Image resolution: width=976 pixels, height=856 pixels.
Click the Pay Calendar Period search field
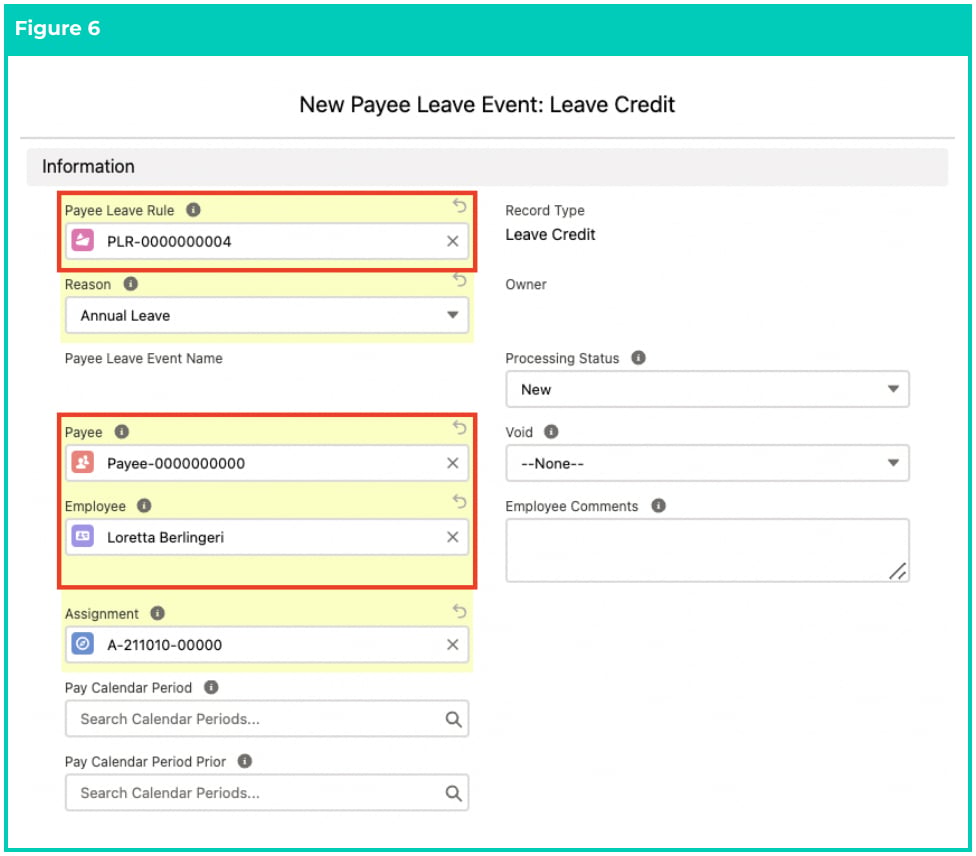click(267, 719)
